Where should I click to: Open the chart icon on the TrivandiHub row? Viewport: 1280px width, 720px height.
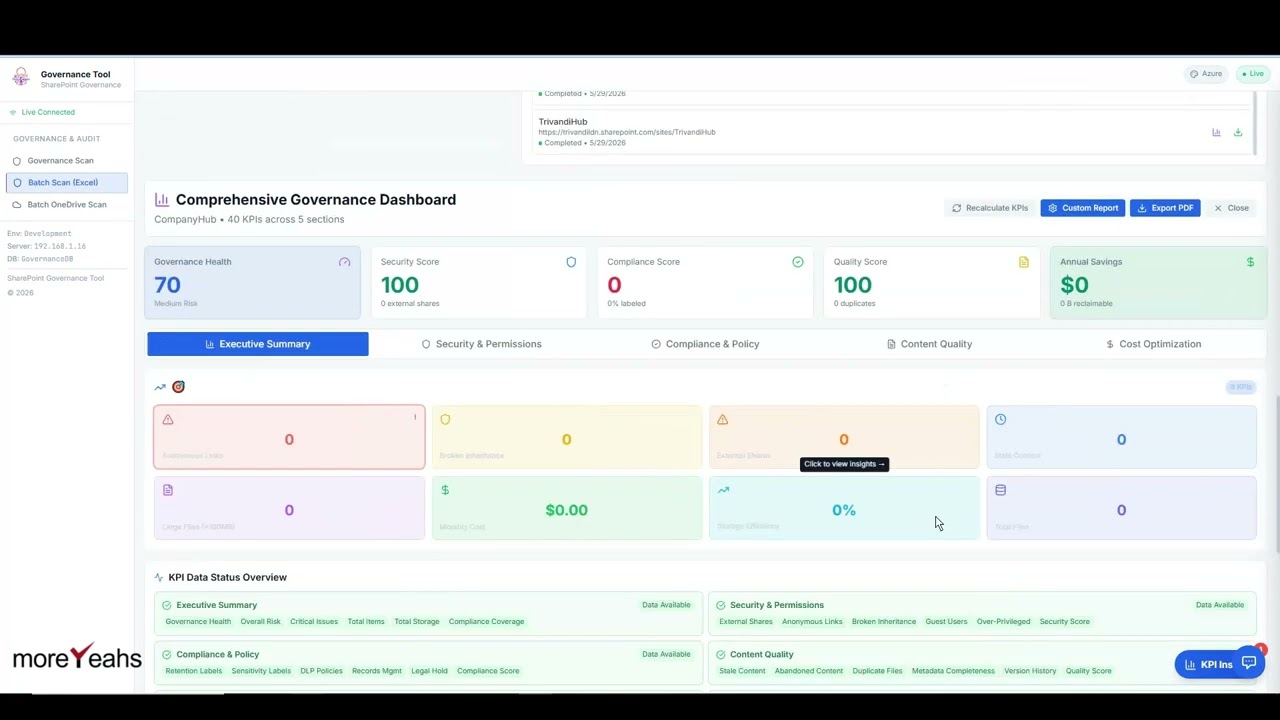1216,132
